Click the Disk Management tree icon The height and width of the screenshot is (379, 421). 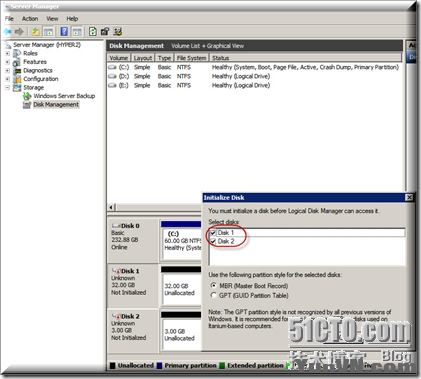point(27,105)
